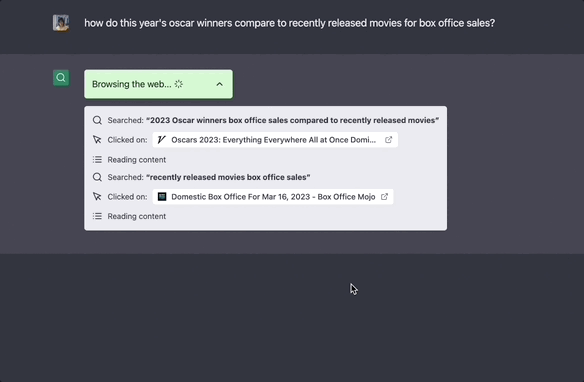The height and width of the screenshot is (382, 584).
Task: Click the user avatar thumbnail
Action: (x=61, y=23)
